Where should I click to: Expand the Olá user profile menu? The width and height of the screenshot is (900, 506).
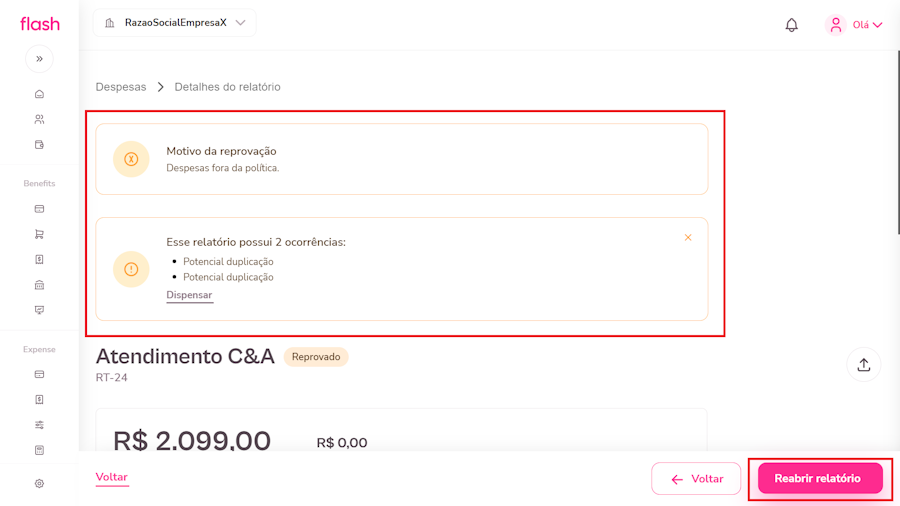coord(855,25)
